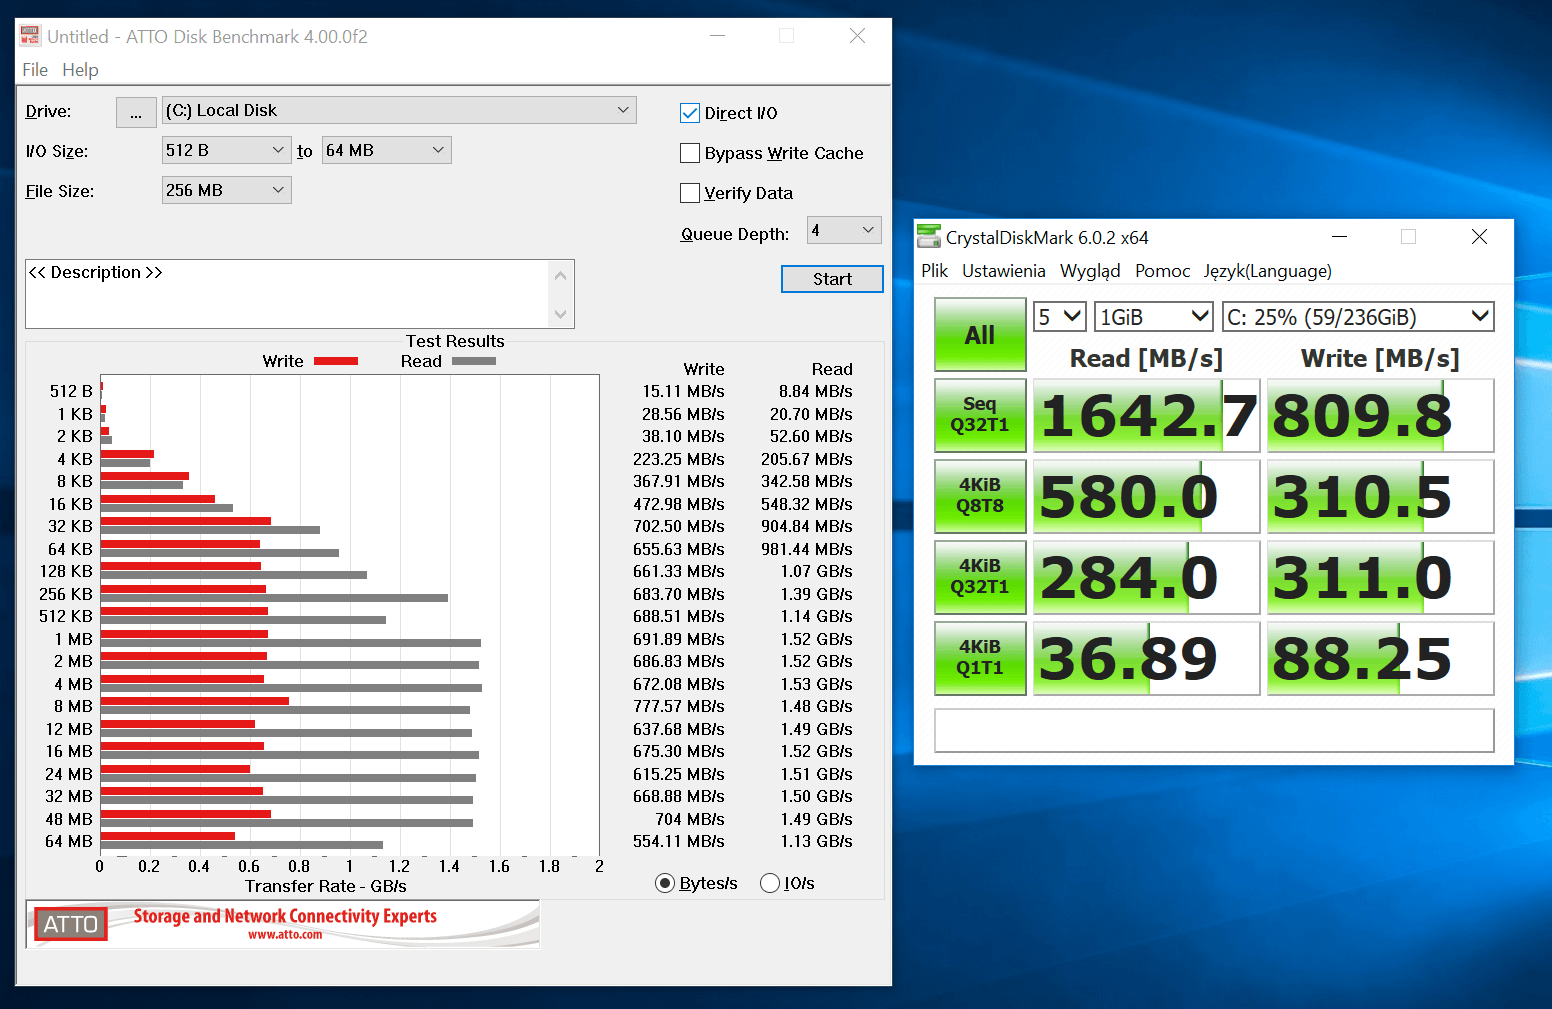Screen dimensions: 1552x1009
Task: Open CrystalDiskMark drive C: 25% dropdown
Action: (1358, 317)
